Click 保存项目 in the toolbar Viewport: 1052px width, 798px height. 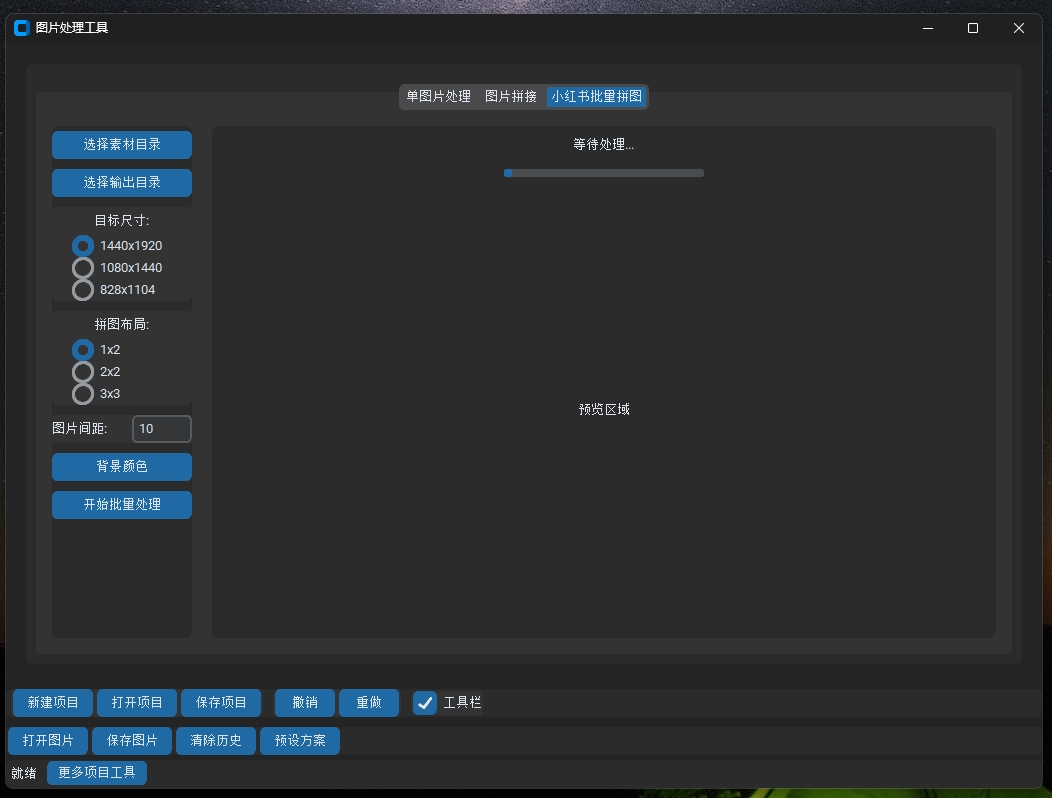221,703
